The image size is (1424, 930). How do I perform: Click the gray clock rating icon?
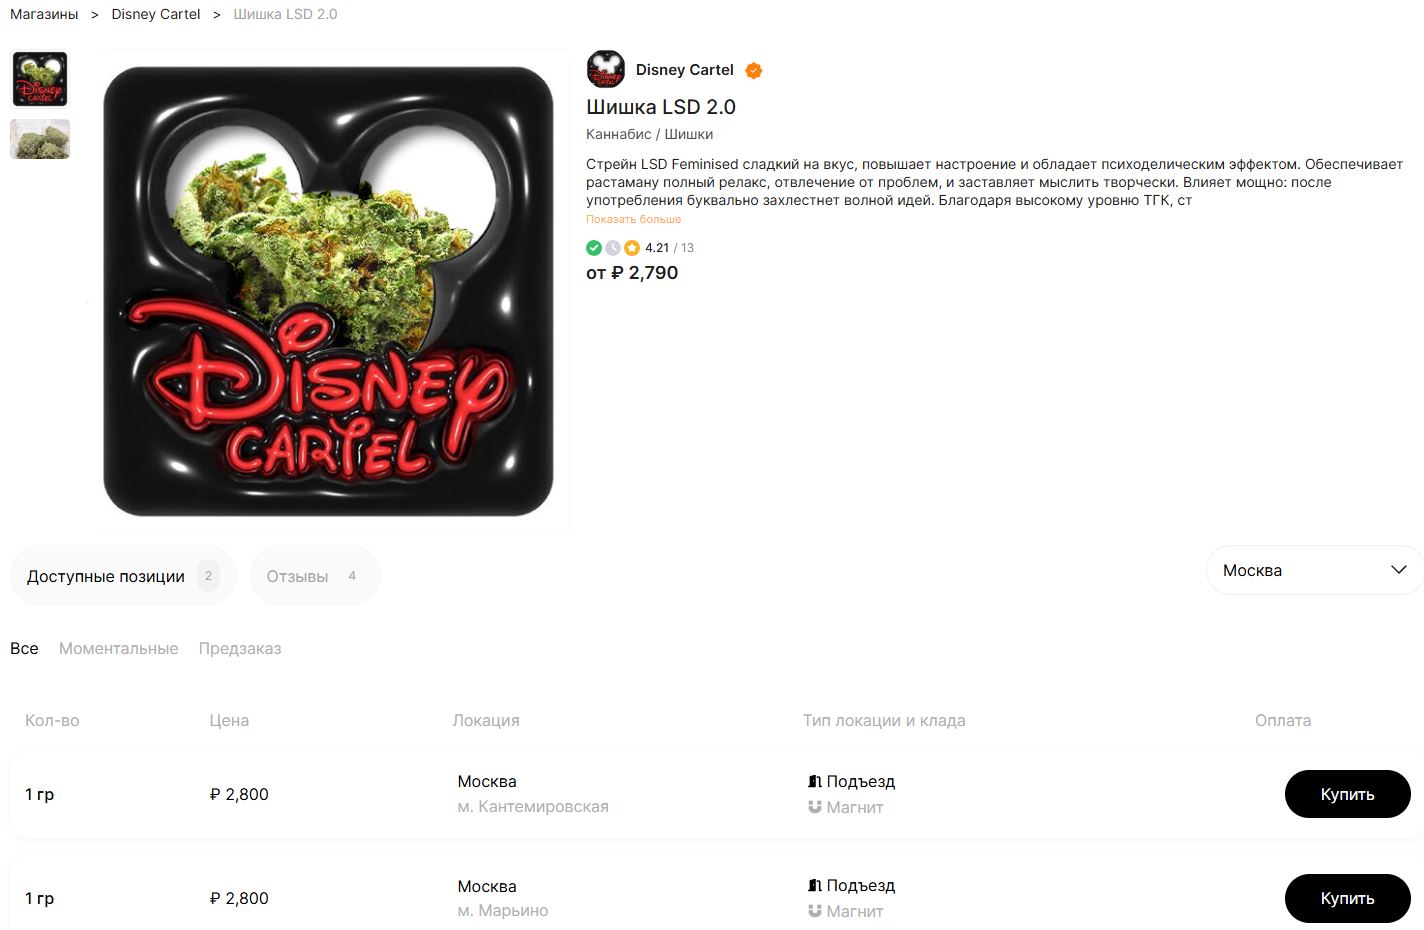tap(613, 248)
